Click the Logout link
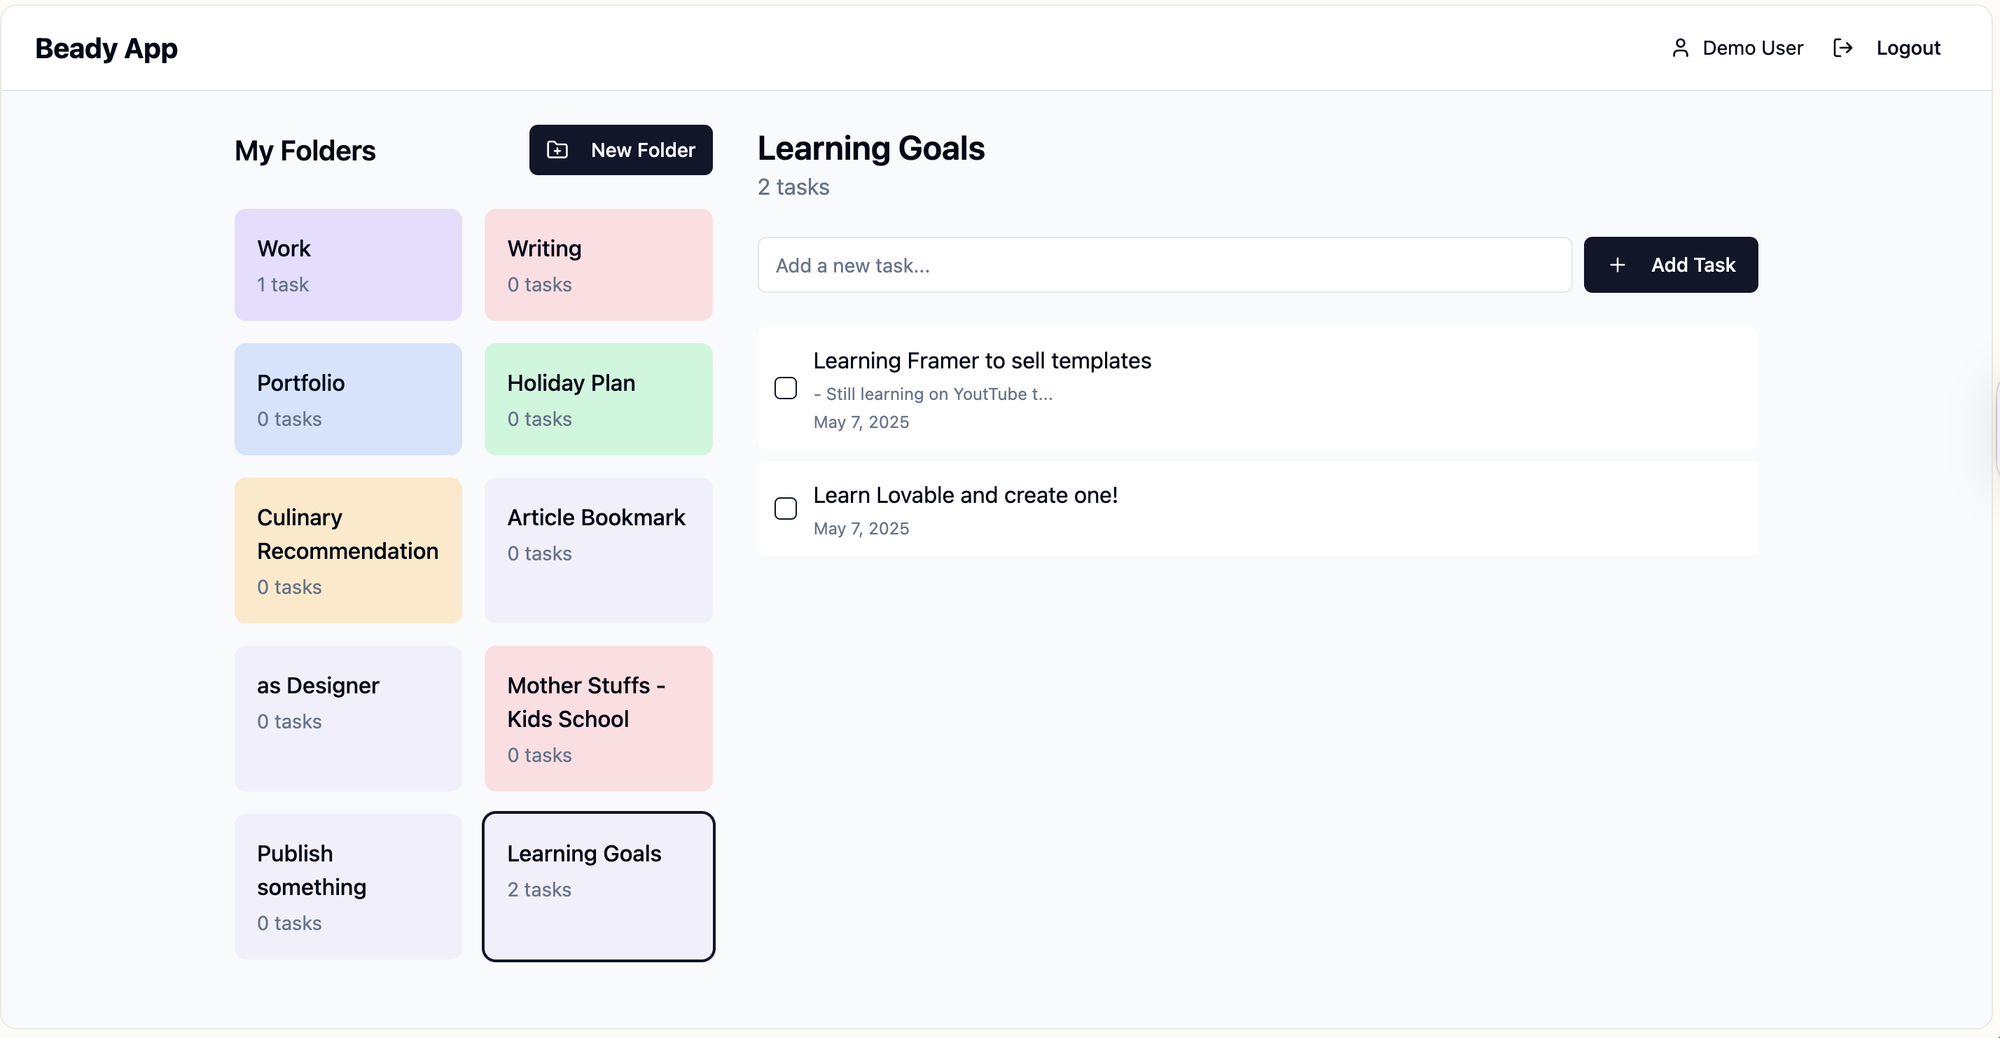This screenshot has height=1038, width=2000. coord(1908,48)
